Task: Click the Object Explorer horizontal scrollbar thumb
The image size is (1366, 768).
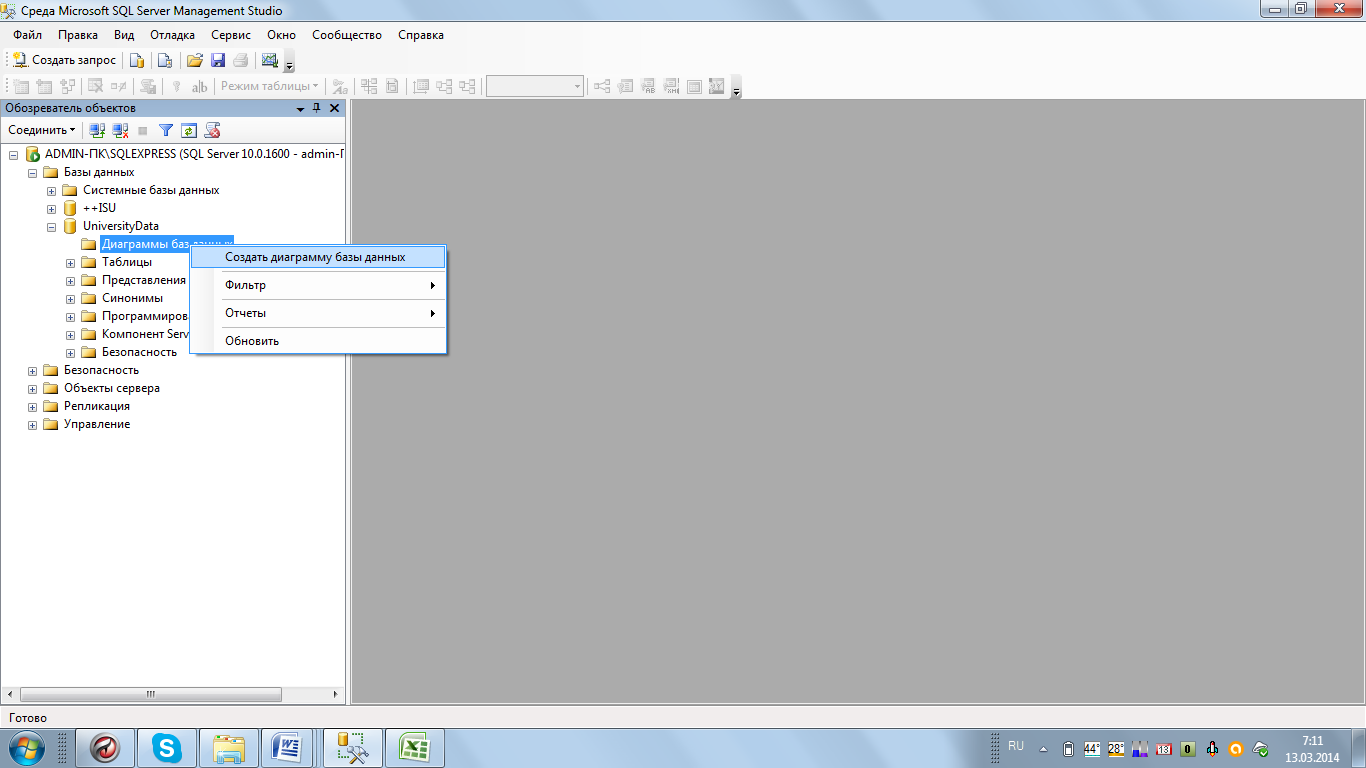Action: (x=150, y=693)
